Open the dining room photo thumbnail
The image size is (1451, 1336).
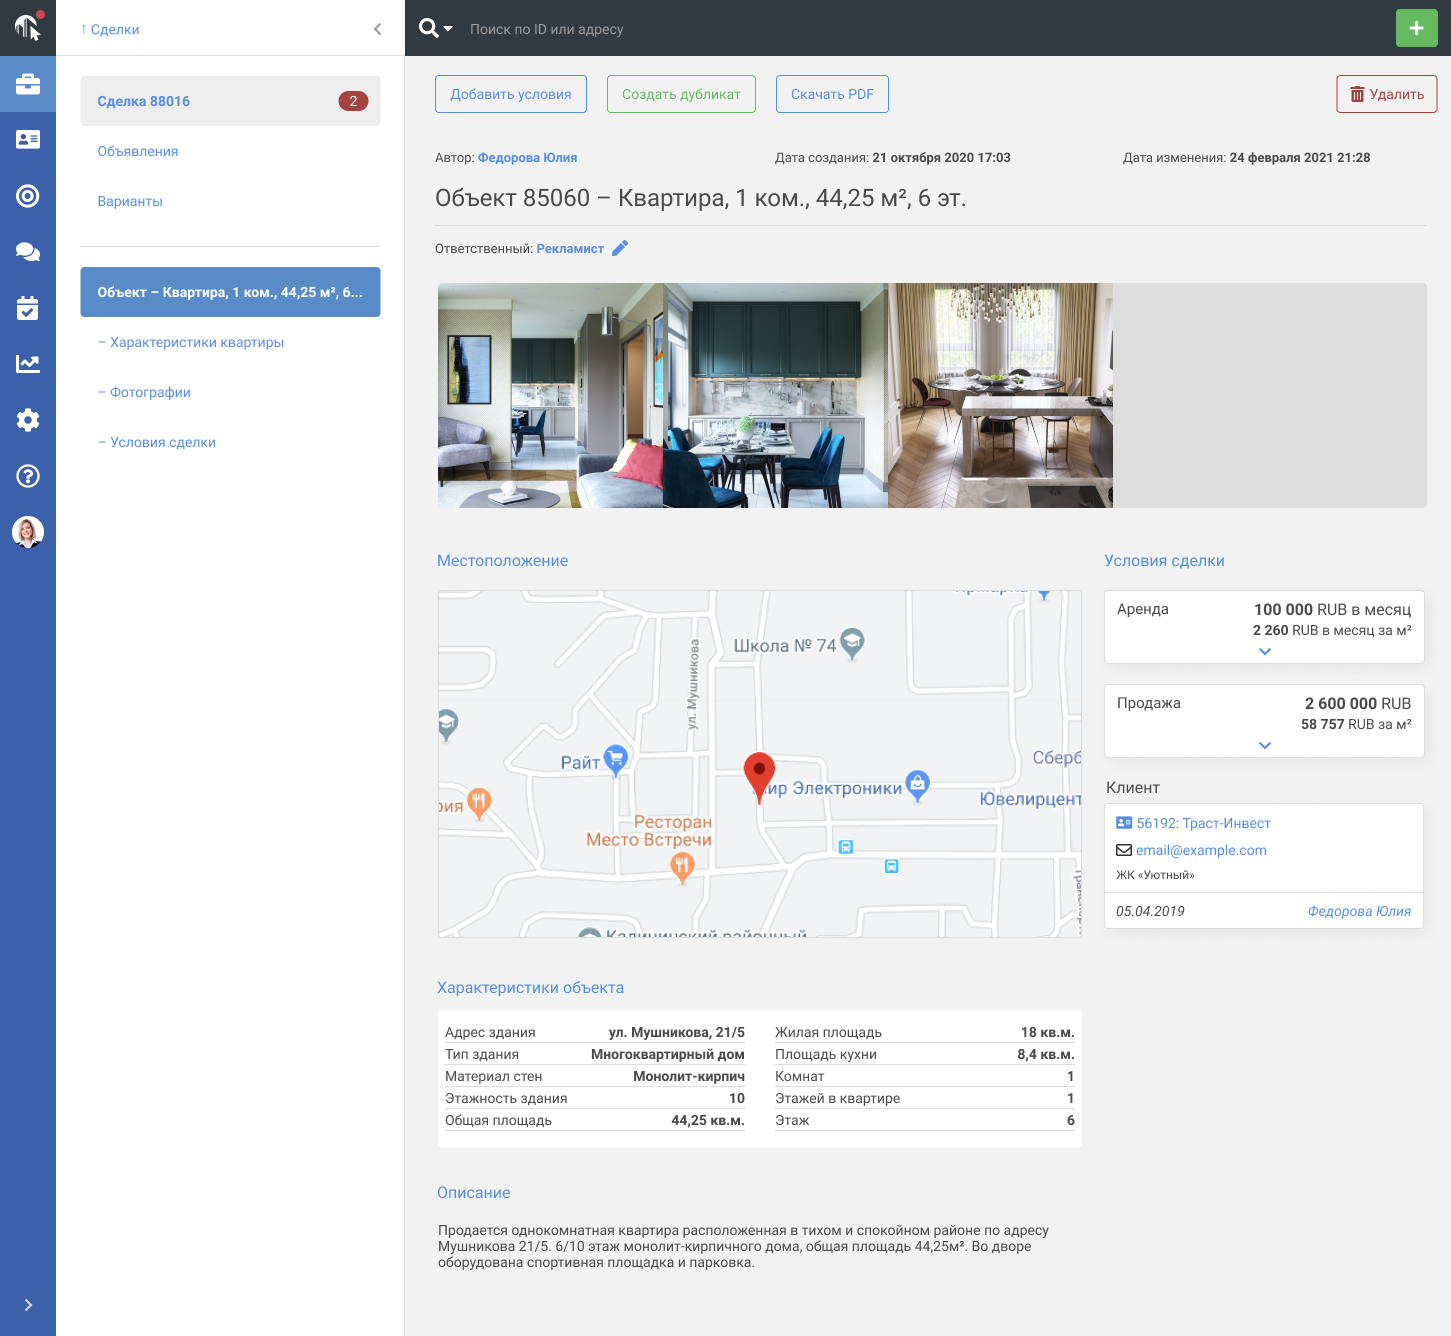1000,395
